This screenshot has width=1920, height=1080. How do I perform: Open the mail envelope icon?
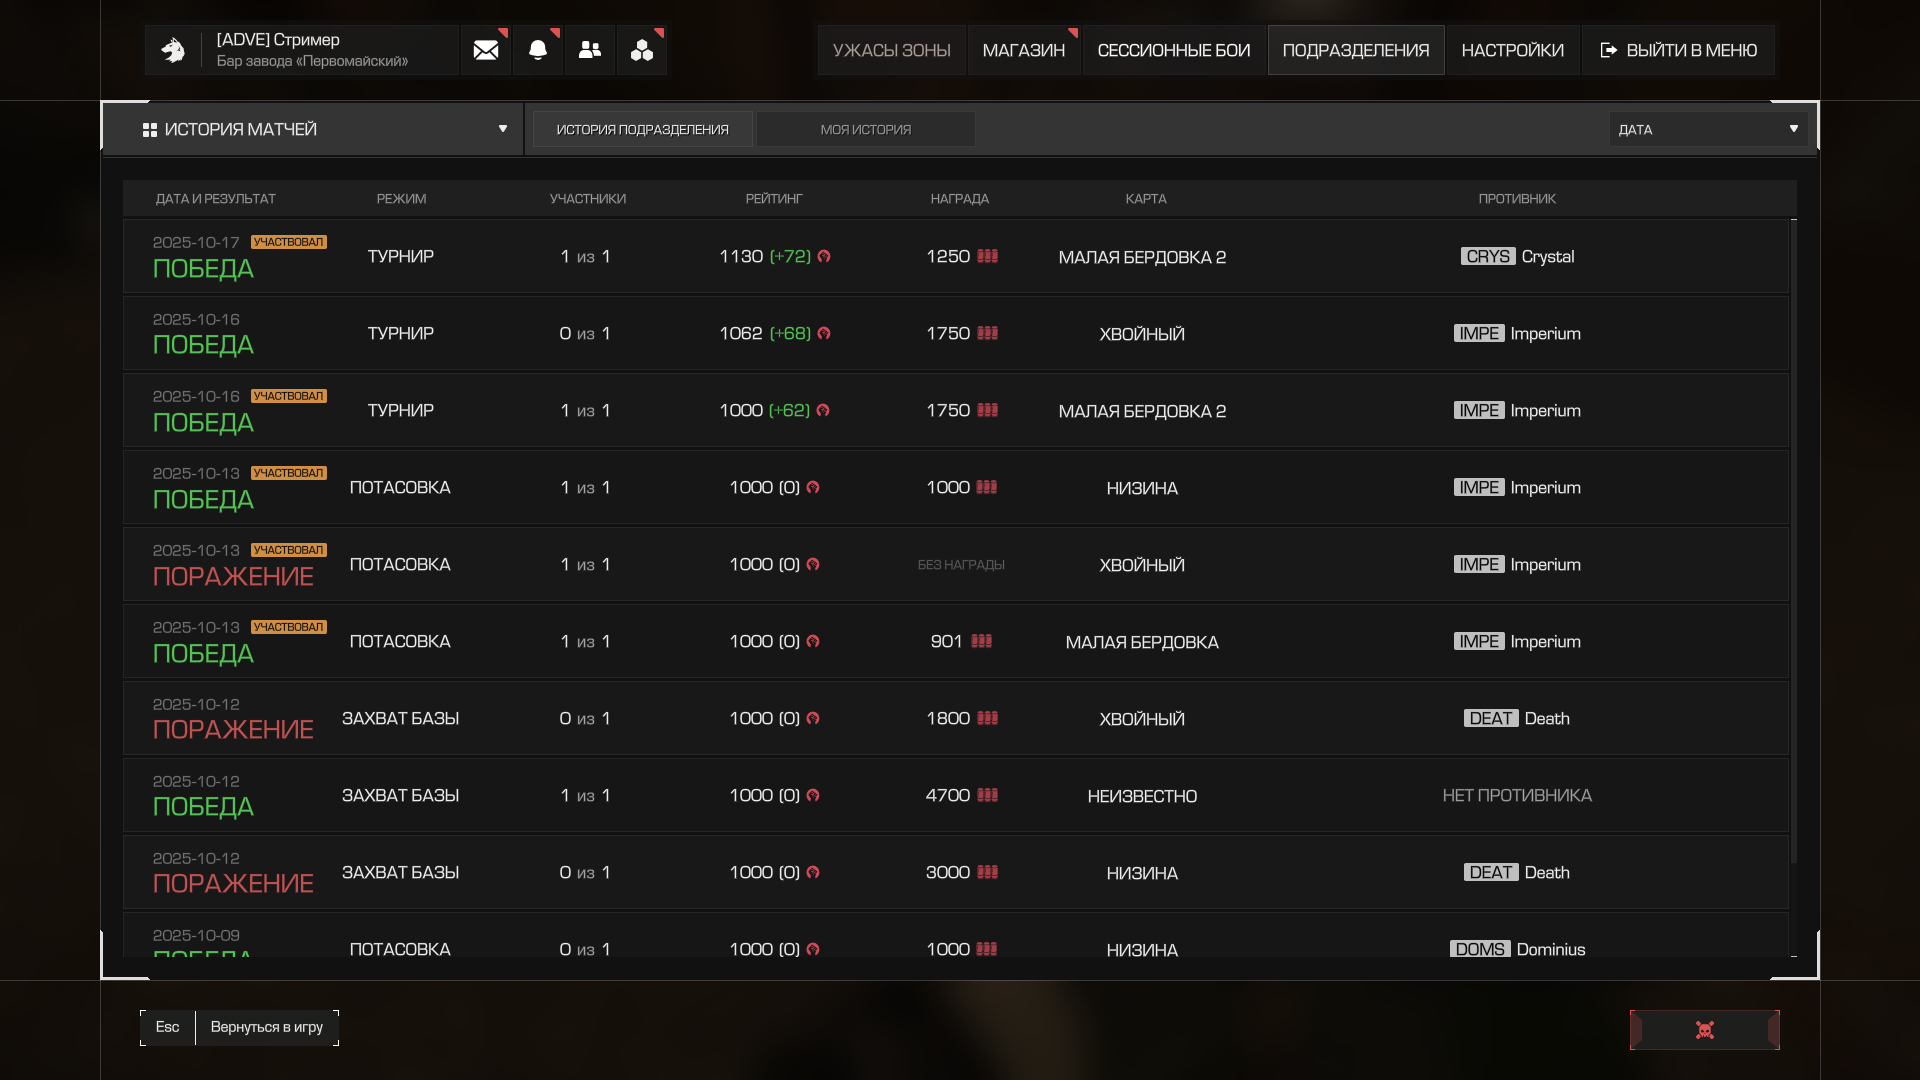[486, 50]
